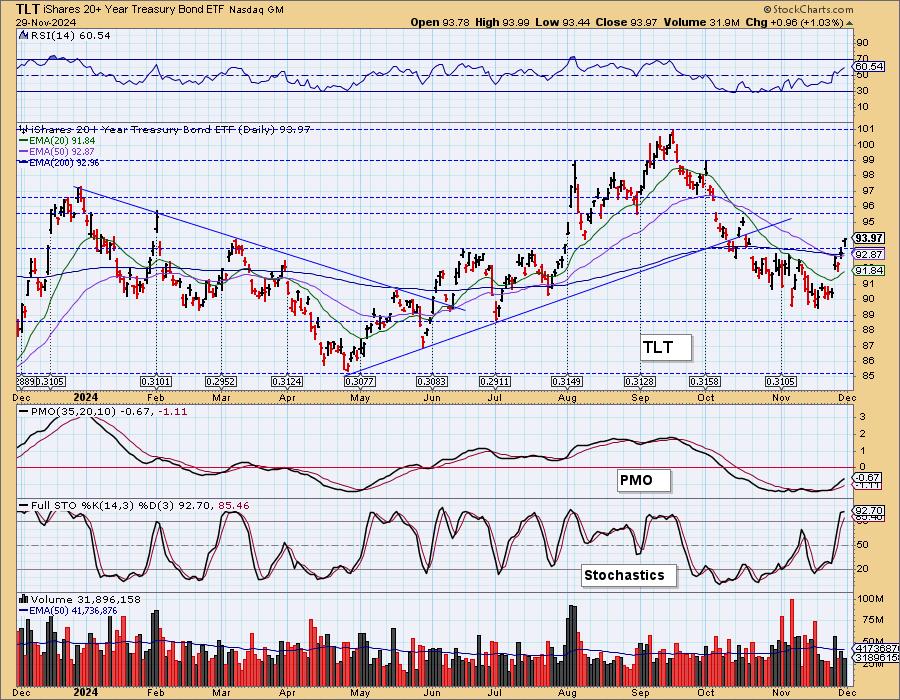Click the EMA(50) 92.87 legend entry
Screen dimensions: 900x700
62,151
